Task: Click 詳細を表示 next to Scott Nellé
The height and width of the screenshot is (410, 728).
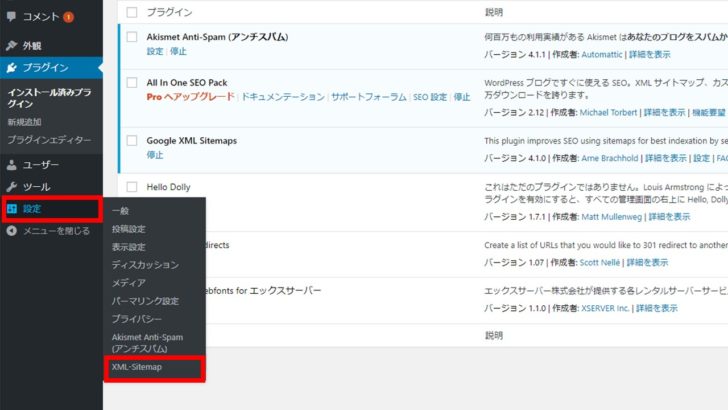Action: click(647, 262)
